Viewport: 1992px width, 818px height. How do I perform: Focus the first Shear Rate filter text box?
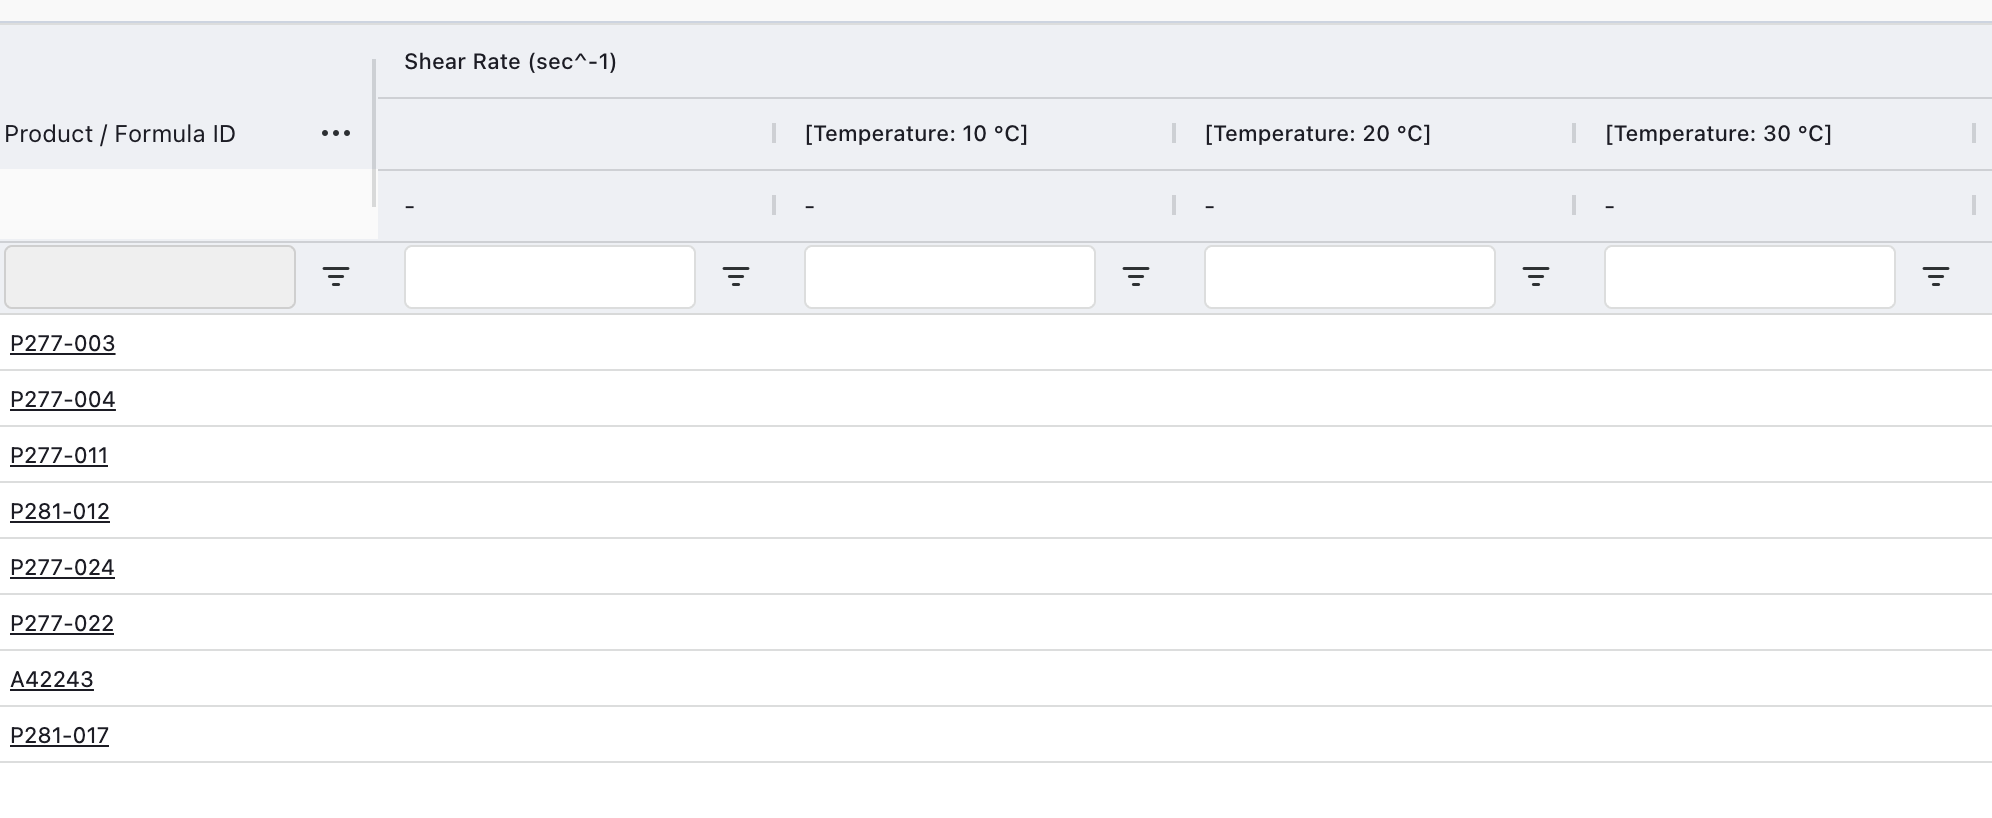point(549,277)
